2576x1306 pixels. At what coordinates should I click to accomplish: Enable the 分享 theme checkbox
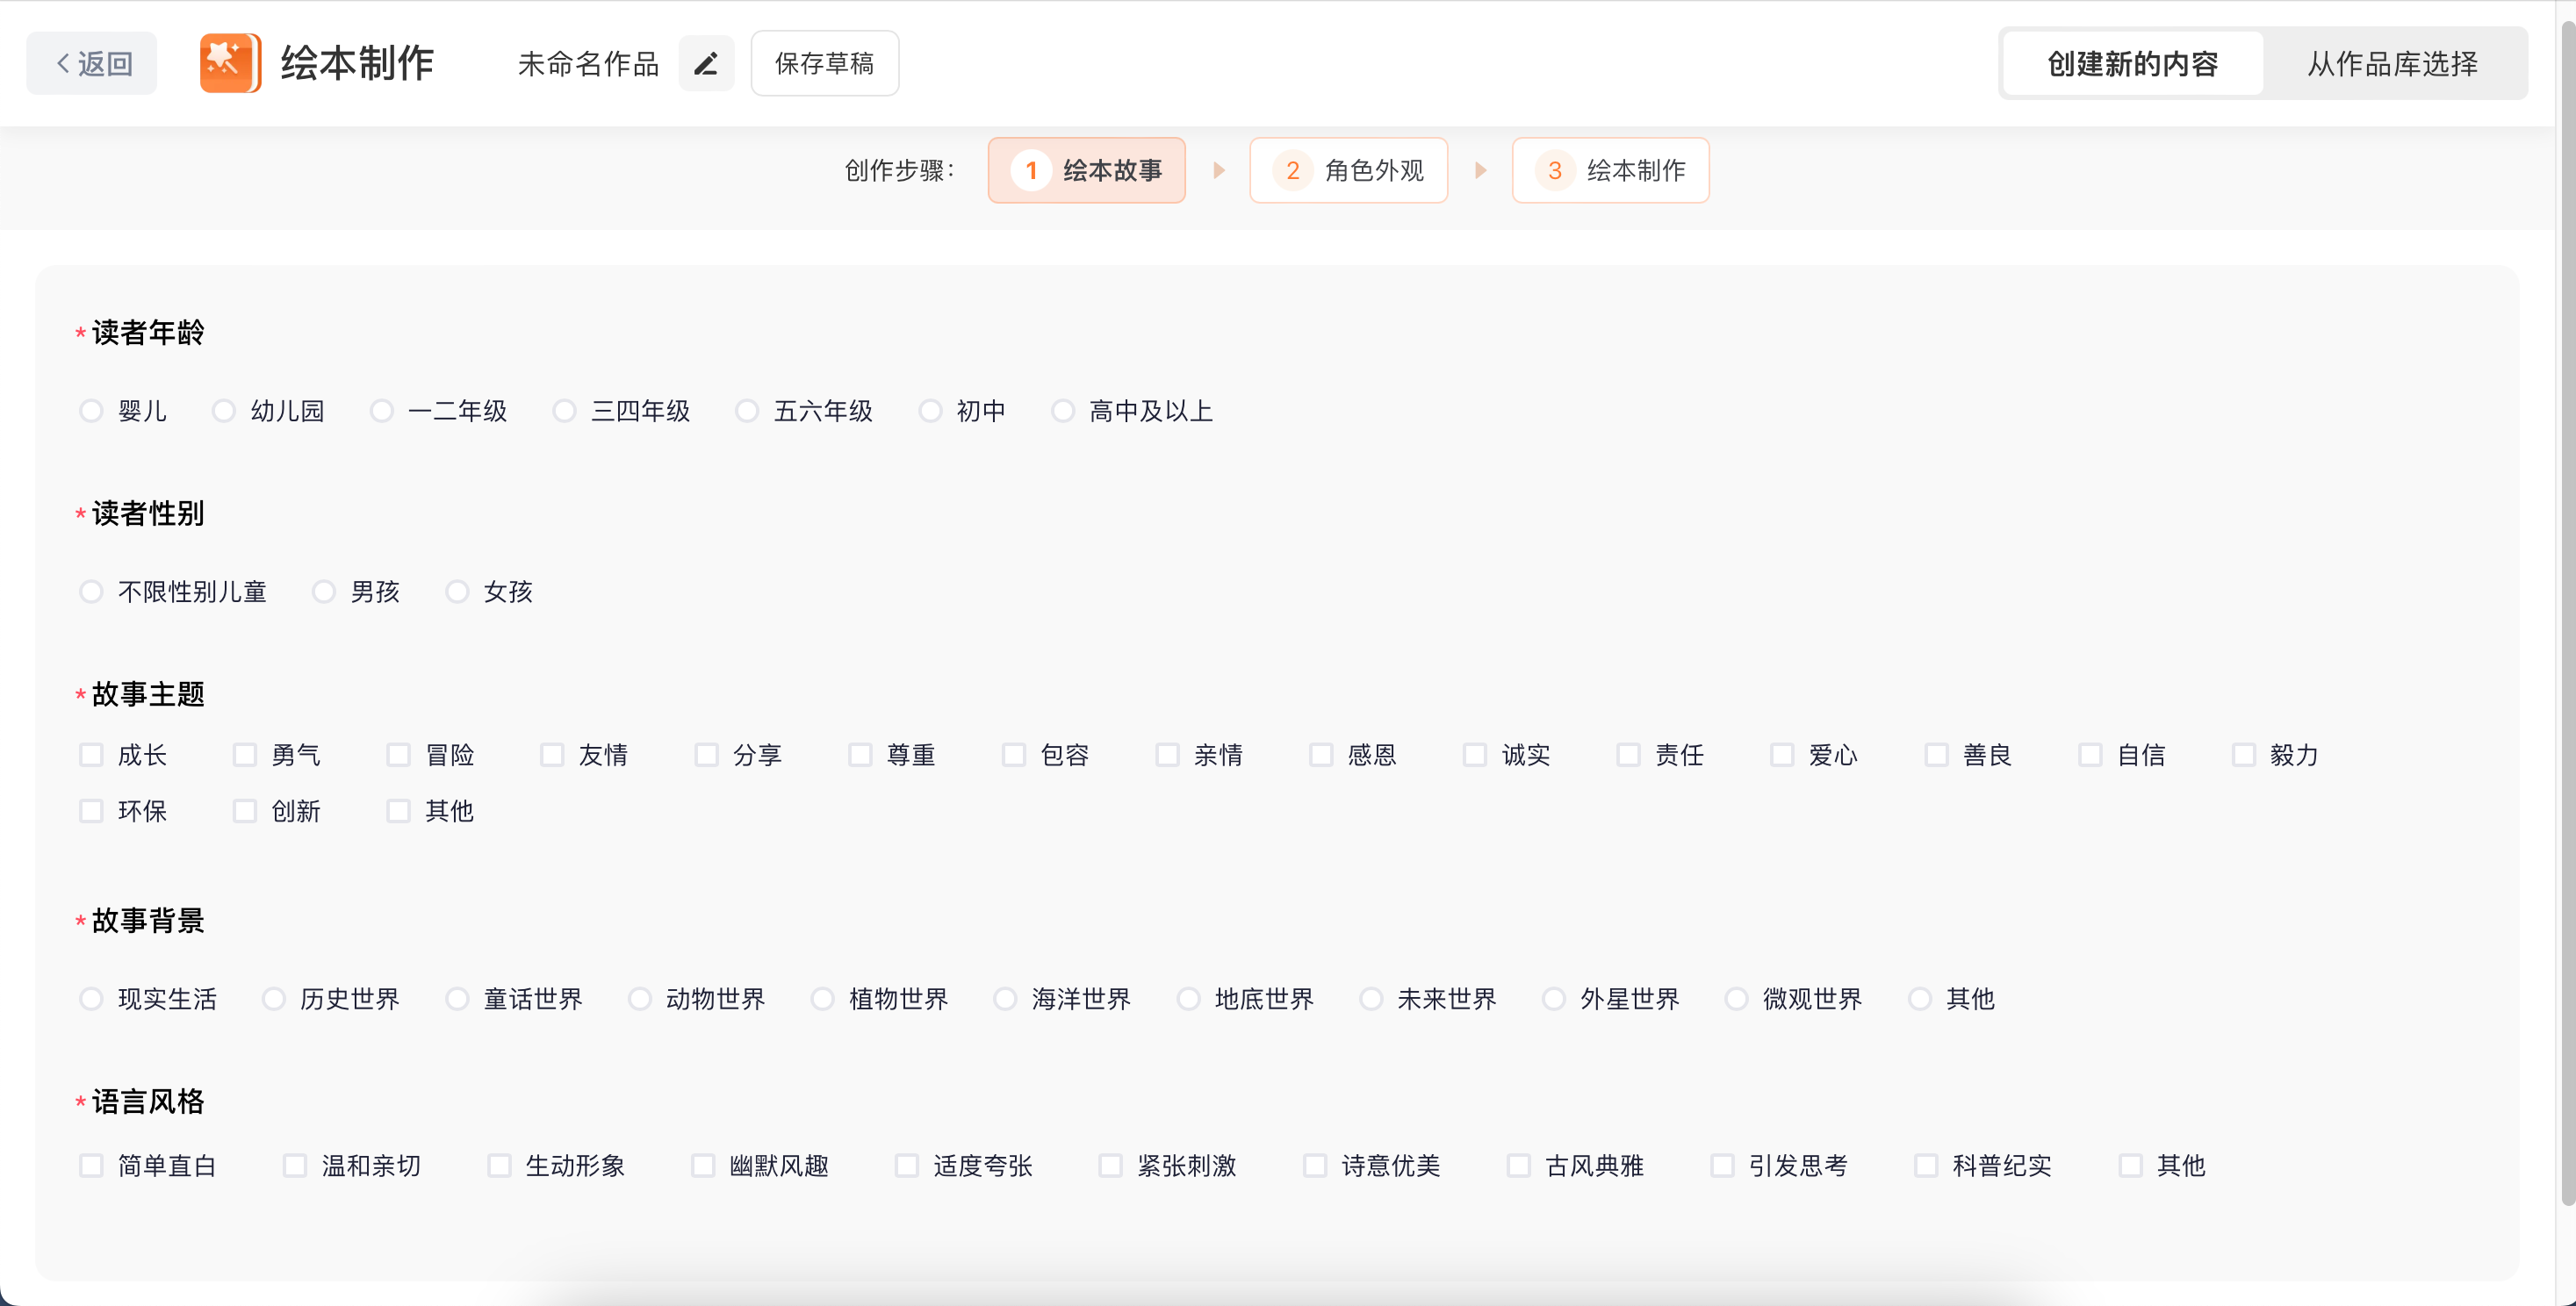(707, 755)
